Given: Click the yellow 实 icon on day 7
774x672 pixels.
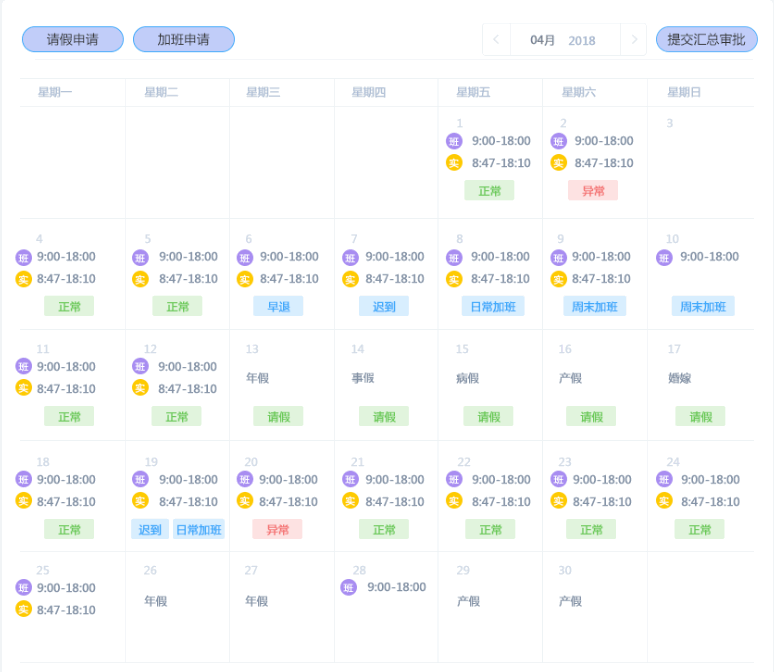Looking at the screenshot, I should click(350, 279).
